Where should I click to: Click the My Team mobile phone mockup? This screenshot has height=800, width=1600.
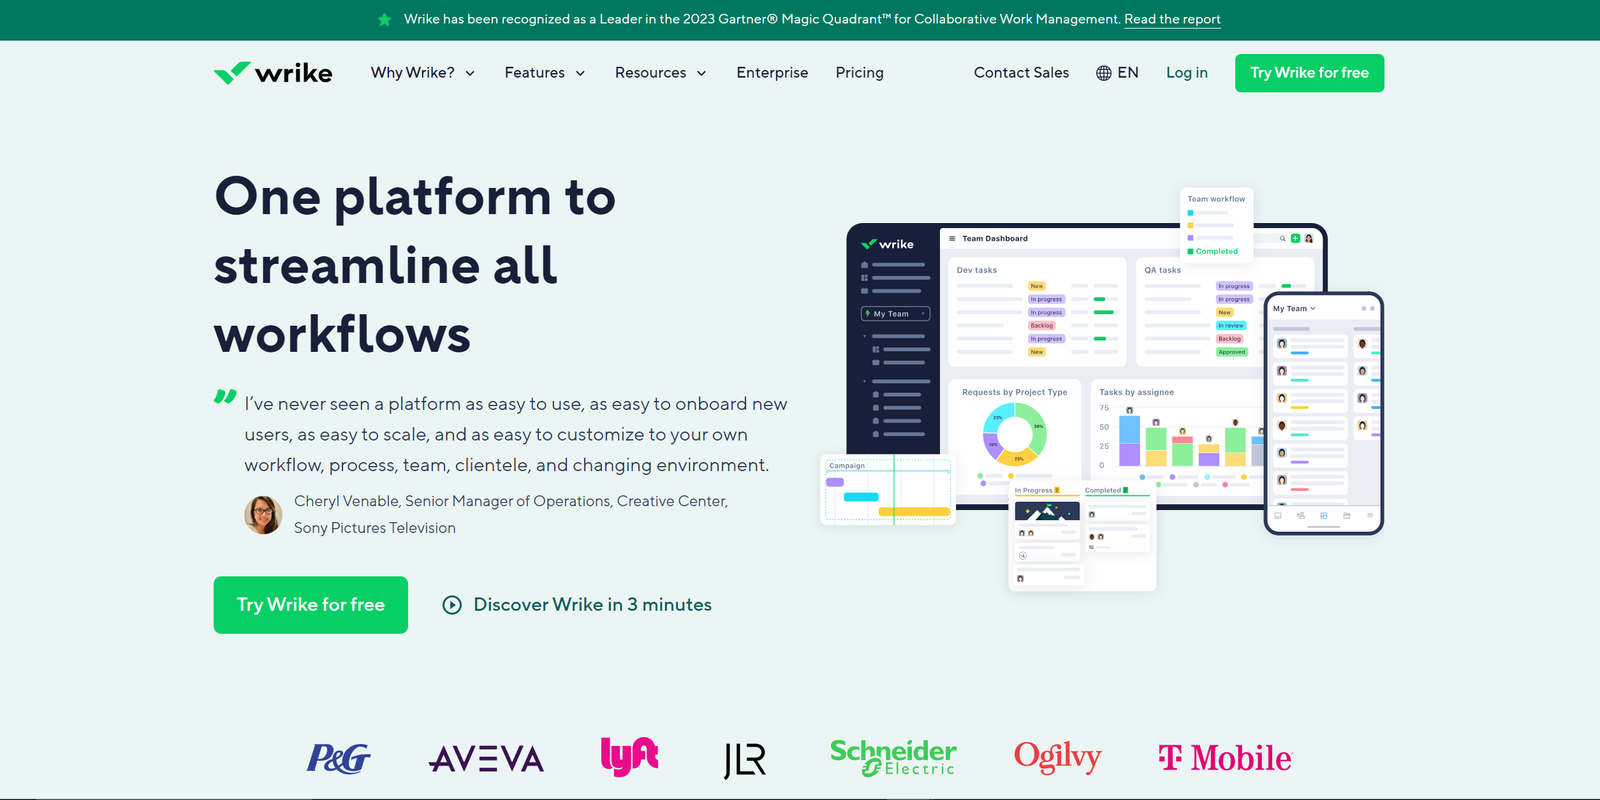pos(1323,413)
